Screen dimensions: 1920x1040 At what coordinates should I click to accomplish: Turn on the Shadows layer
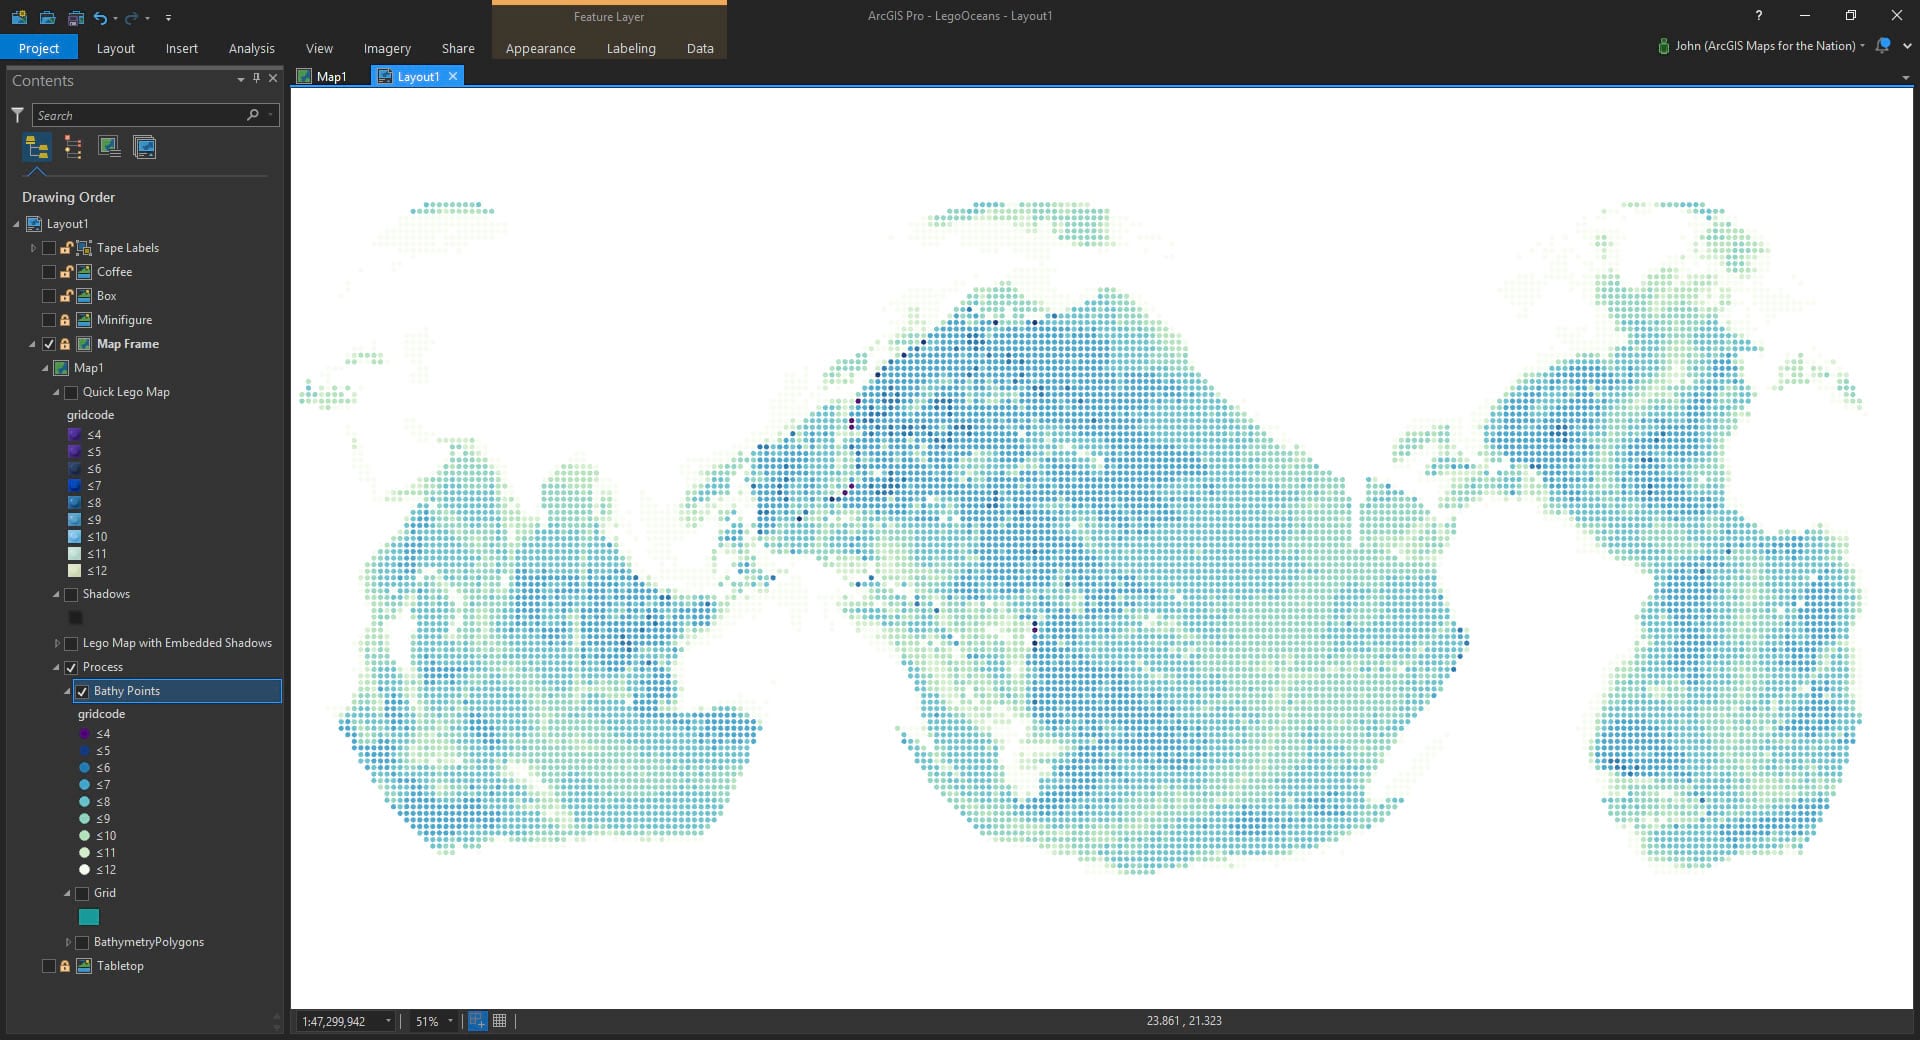71,594
